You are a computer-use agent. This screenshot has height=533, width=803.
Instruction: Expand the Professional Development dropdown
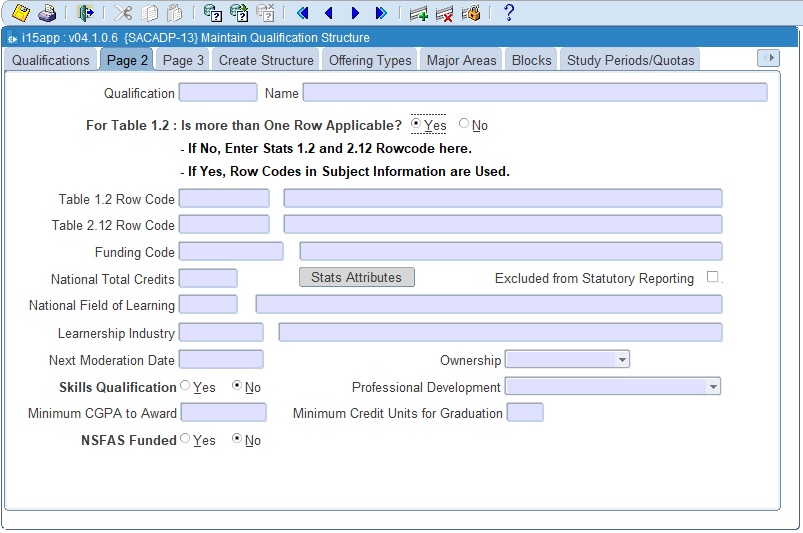tap(712, 386)
